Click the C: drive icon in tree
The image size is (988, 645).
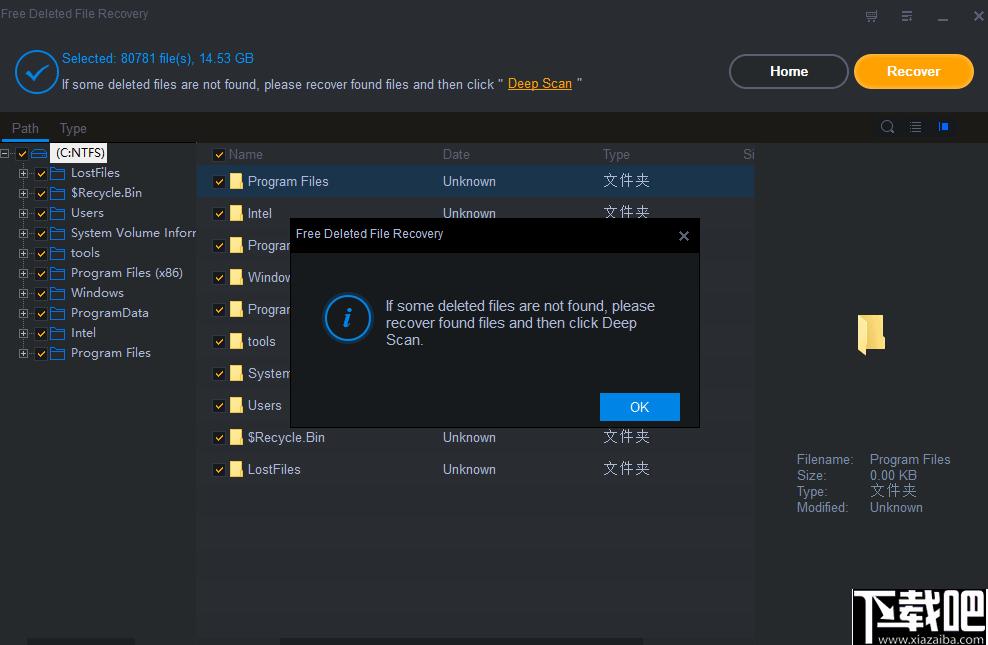coord(39,153)
